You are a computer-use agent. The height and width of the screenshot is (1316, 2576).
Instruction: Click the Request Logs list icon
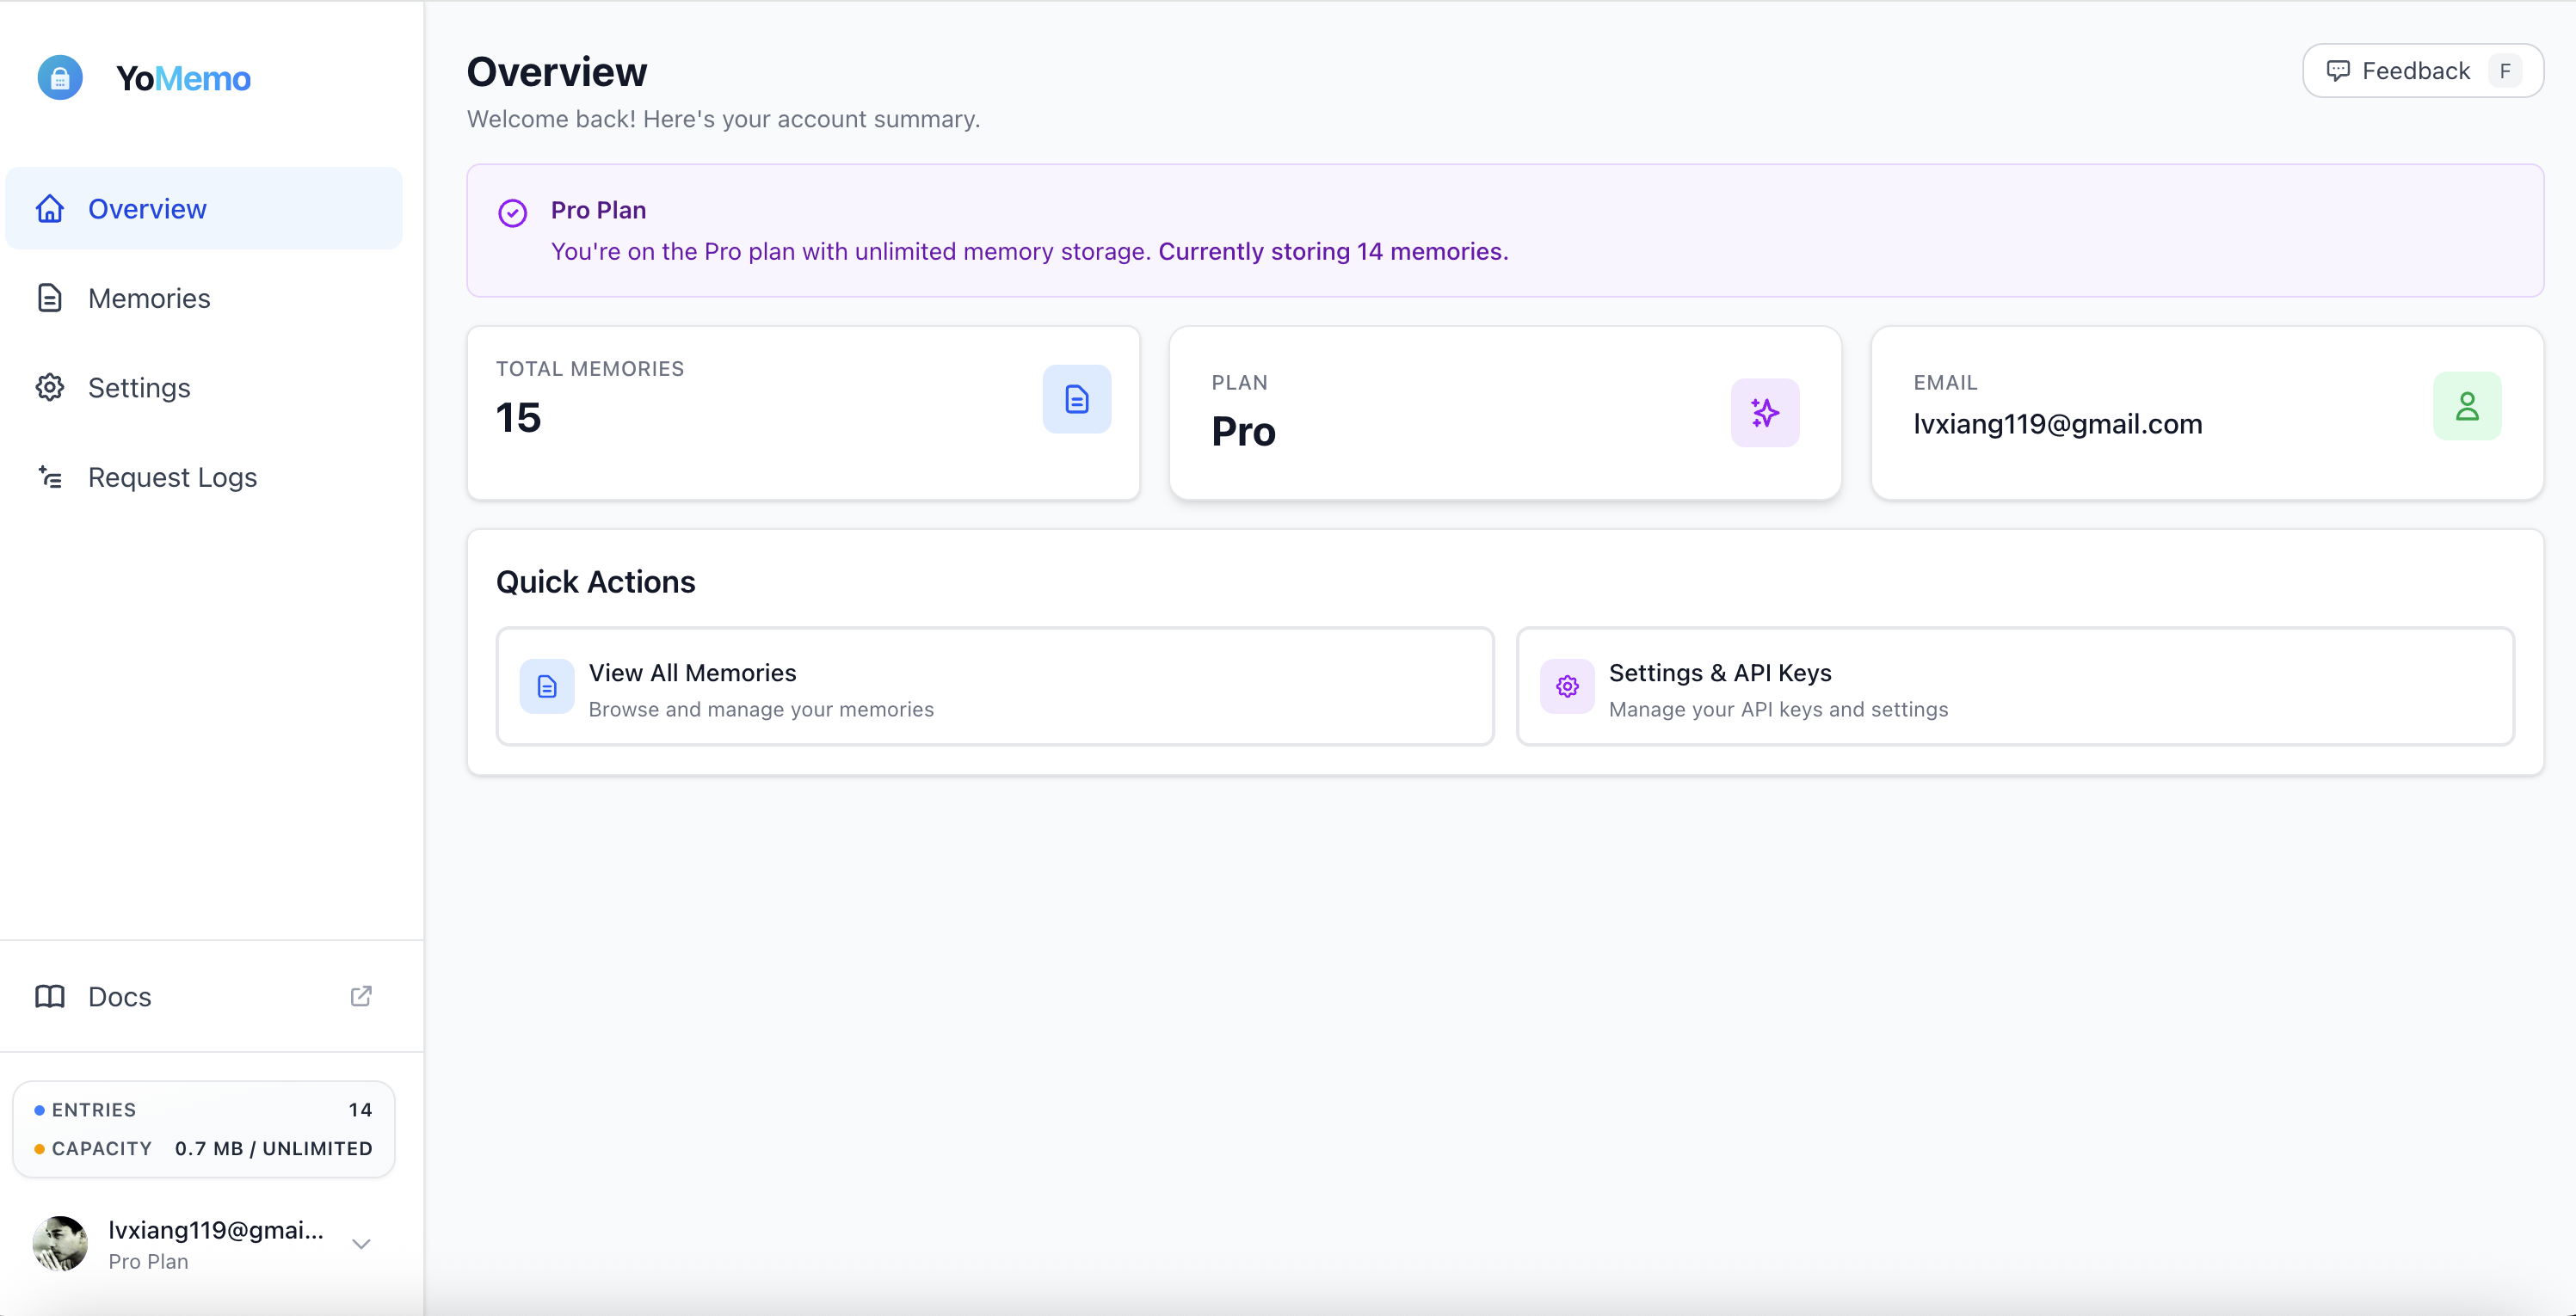[x=50, y=477]
